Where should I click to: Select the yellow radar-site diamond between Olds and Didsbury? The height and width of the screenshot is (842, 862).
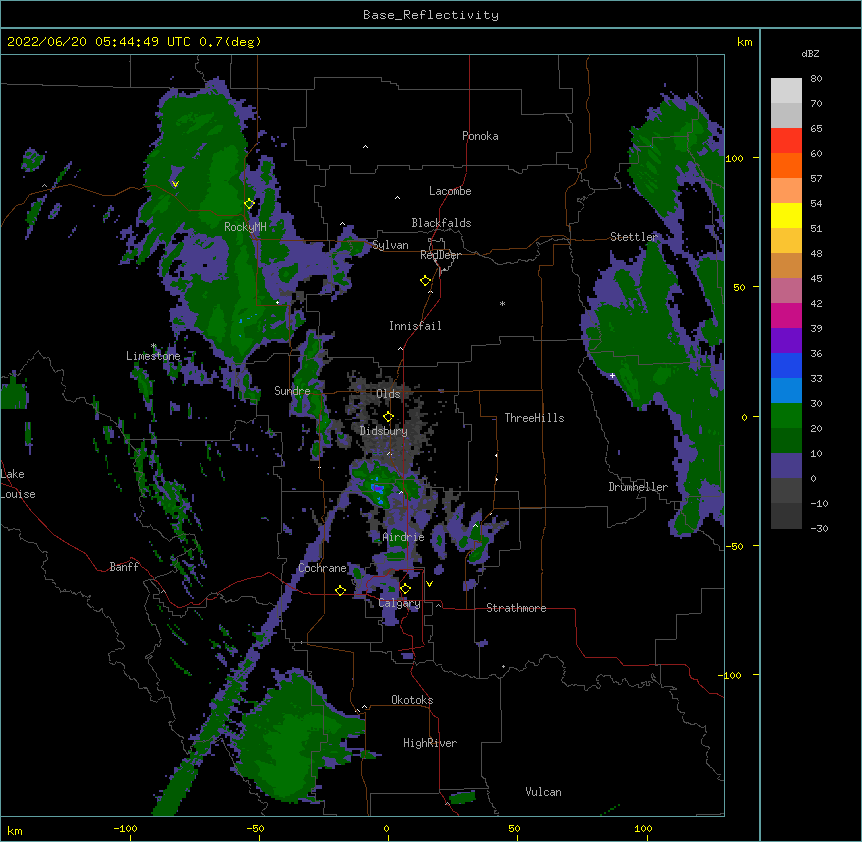388,417
